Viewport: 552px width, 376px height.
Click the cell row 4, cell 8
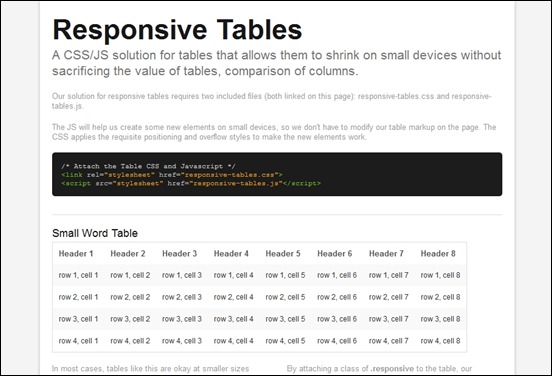tap(440, 341)
